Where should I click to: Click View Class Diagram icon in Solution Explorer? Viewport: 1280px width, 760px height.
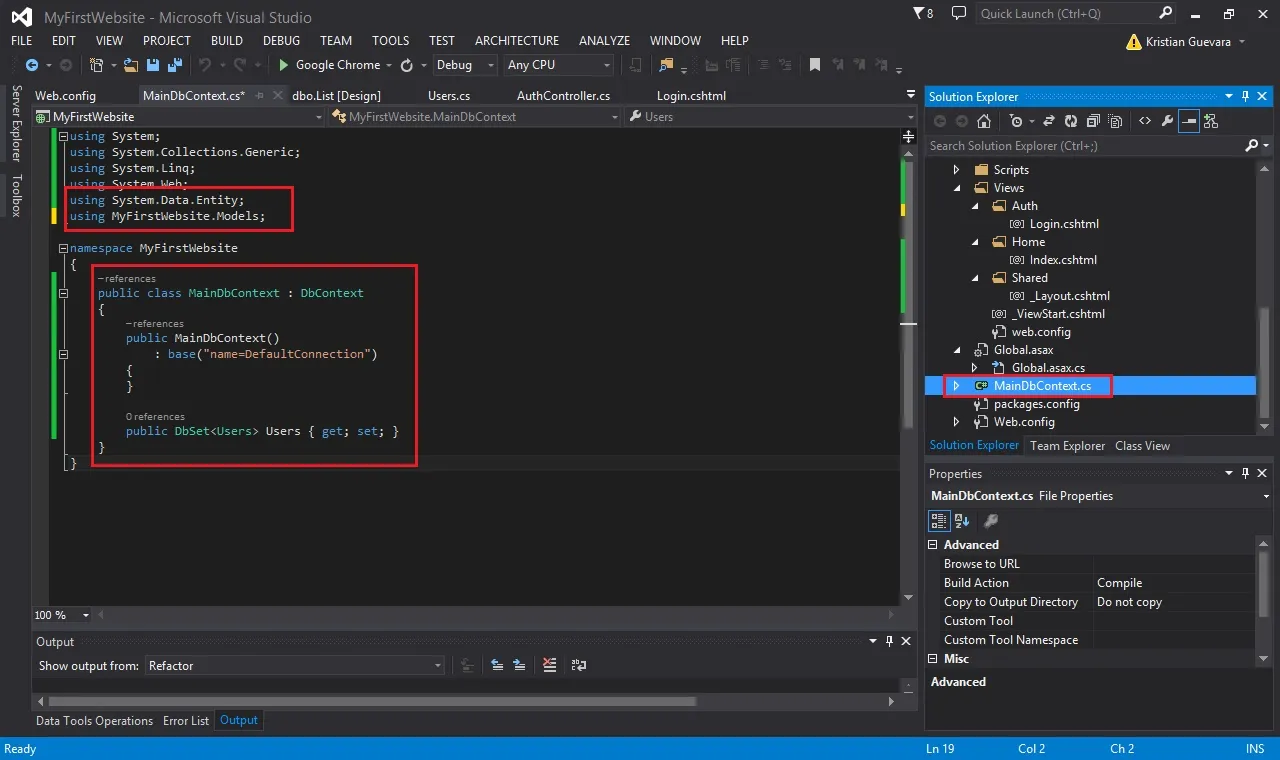click(x=1211, y=122)
